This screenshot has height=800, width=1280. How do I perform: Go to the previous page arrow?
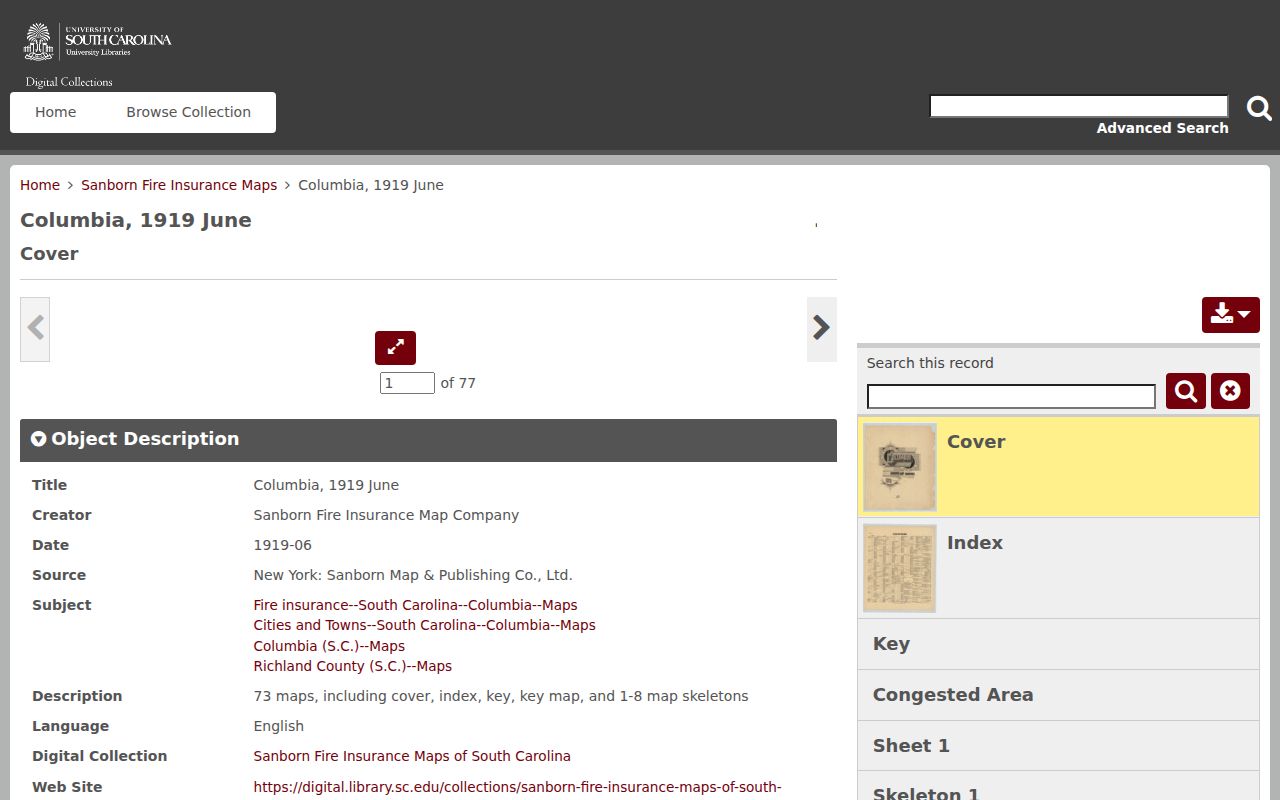(x=35, y=329)
